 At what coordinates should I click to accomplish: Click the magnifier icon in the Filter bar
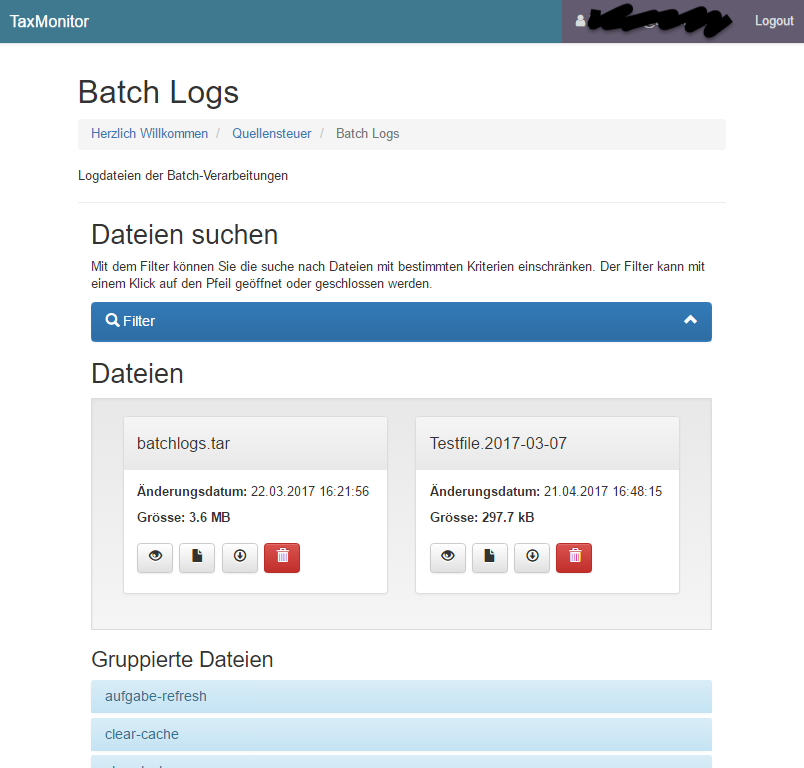point(112,320)
